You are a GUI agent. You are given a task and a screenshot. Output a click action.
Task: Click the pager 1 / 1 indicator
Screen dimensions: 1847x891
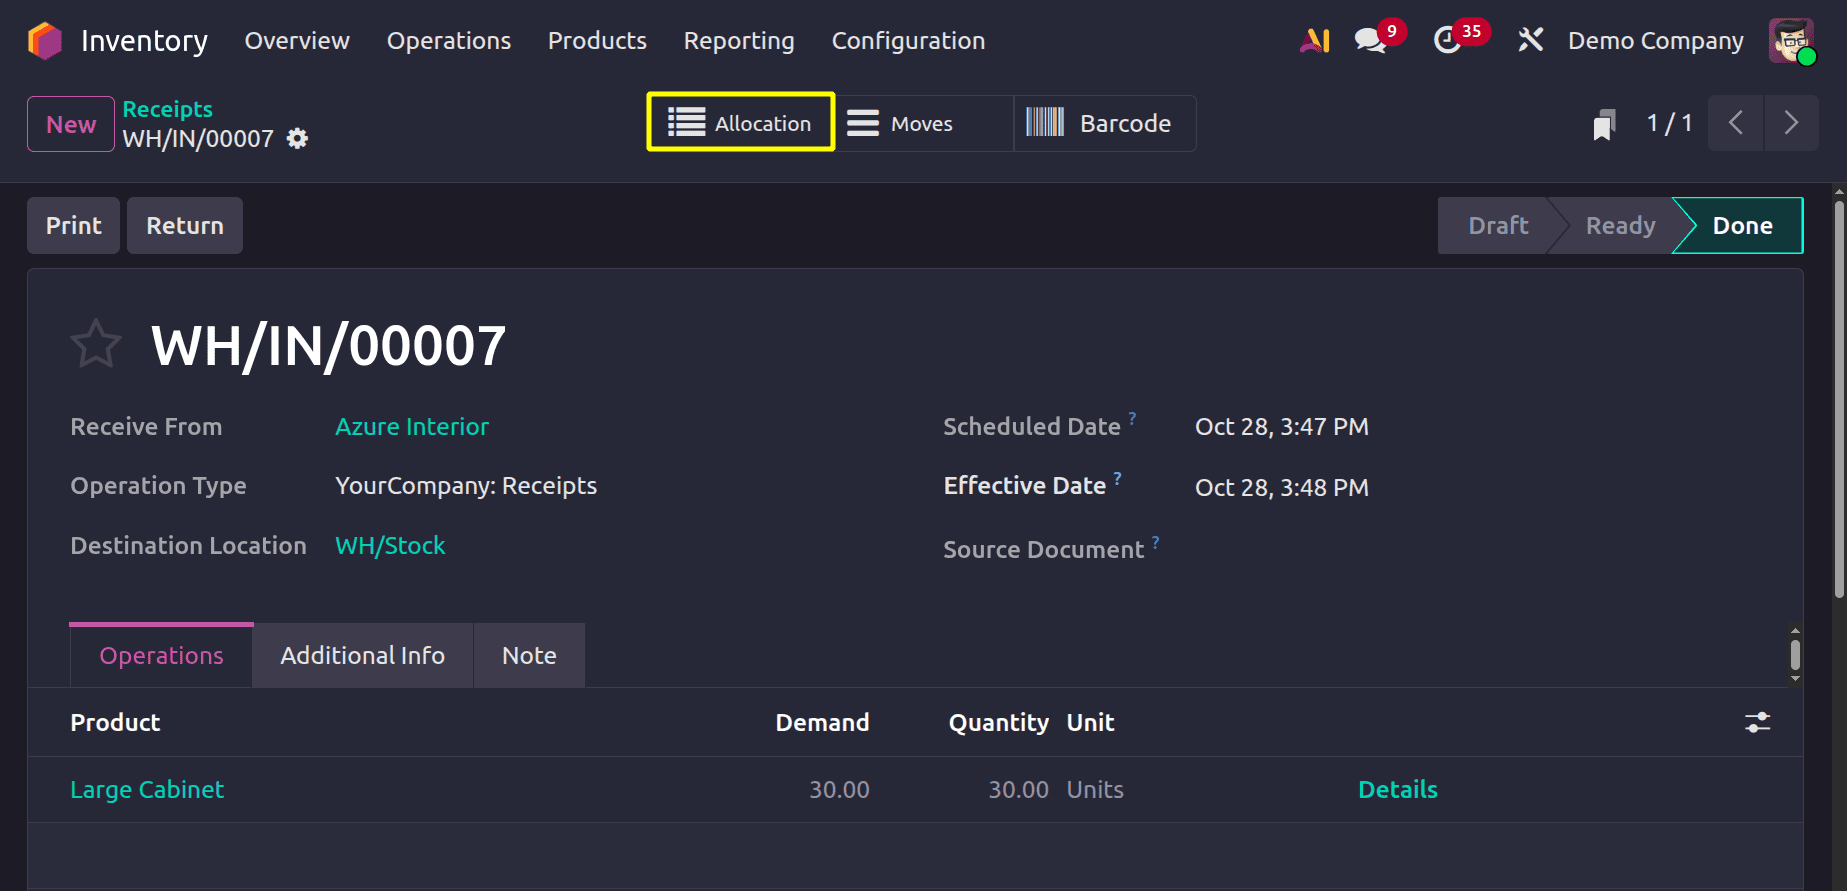pos(1669,123)
